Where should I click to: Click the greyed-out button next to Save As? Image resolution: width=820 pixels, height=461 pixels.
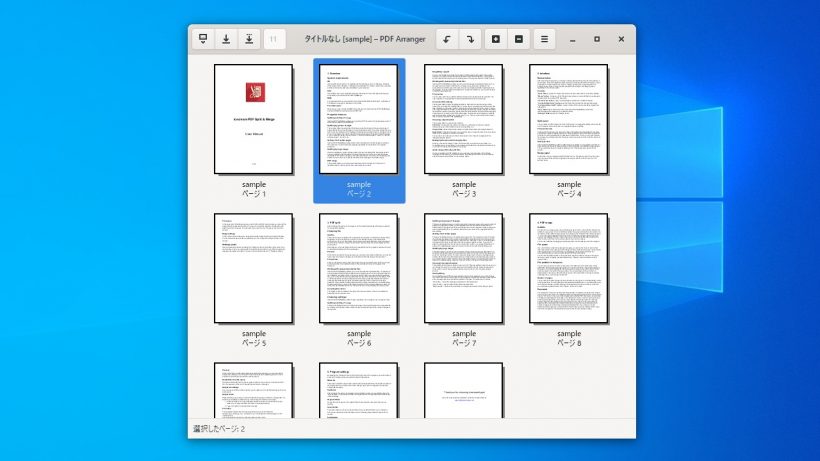274,39
